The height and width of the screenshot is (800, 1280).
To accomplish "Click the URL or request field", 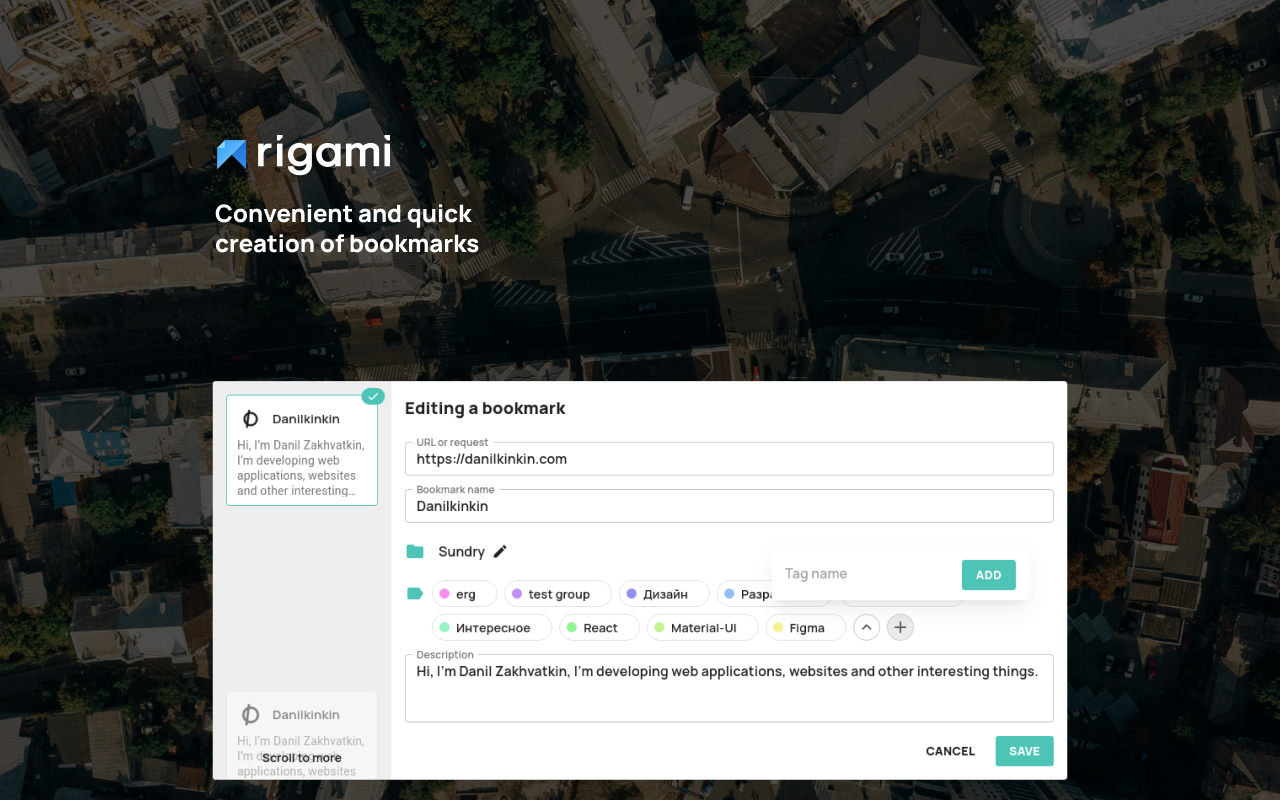I will [729, 459].
